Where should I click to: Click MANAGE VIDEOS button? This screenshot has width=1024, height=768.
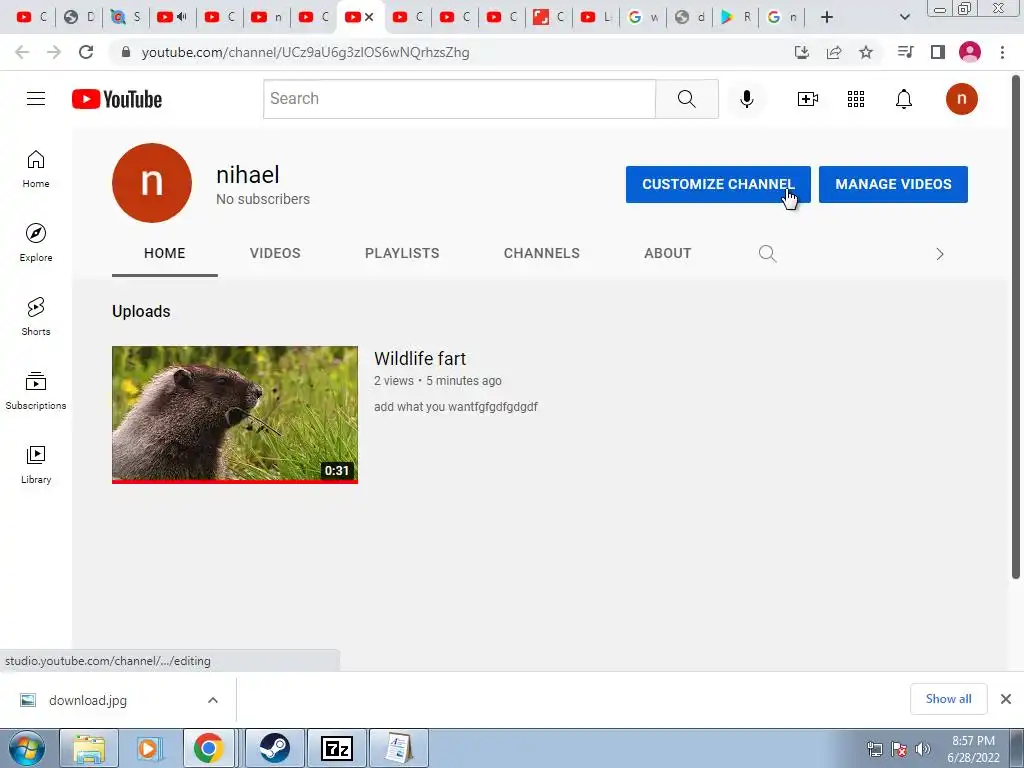893,184
